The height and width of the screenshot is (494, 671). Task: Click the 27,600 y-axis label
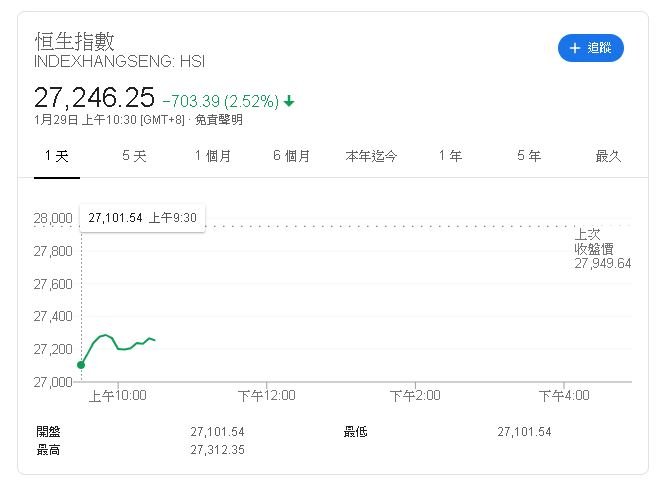pyautogui.click(x=53, y=284)
